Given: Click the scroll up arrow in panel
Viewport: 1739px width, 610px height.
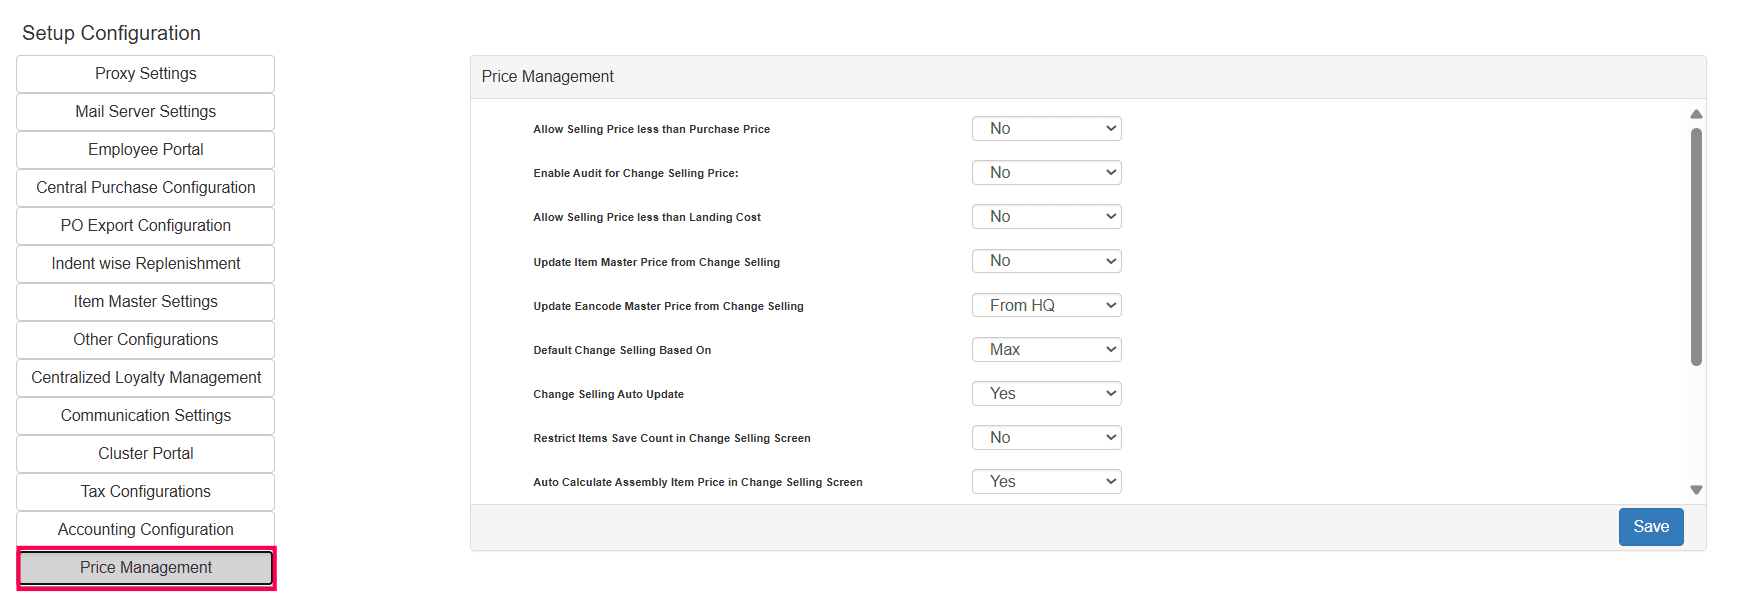Looking at the screenshot, I should click(1696, 114).
